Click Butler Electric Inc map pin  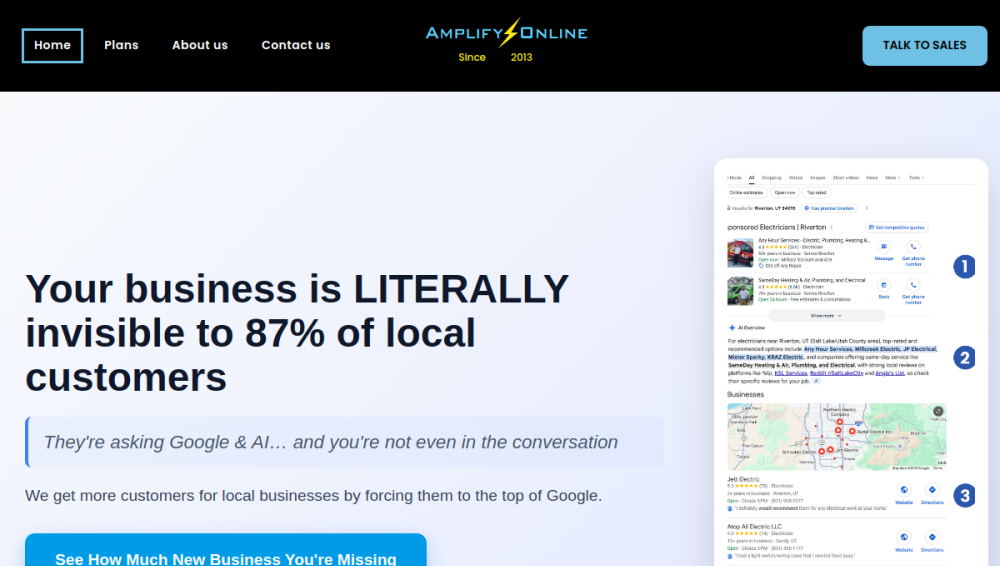click(x=852, y=431)
